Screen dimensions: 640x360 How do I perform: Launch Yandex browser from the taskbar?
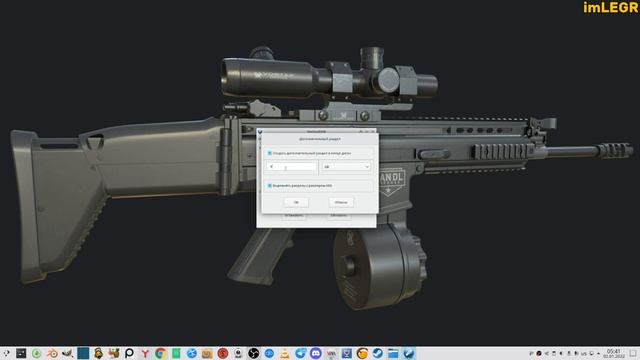coord(145,353)
